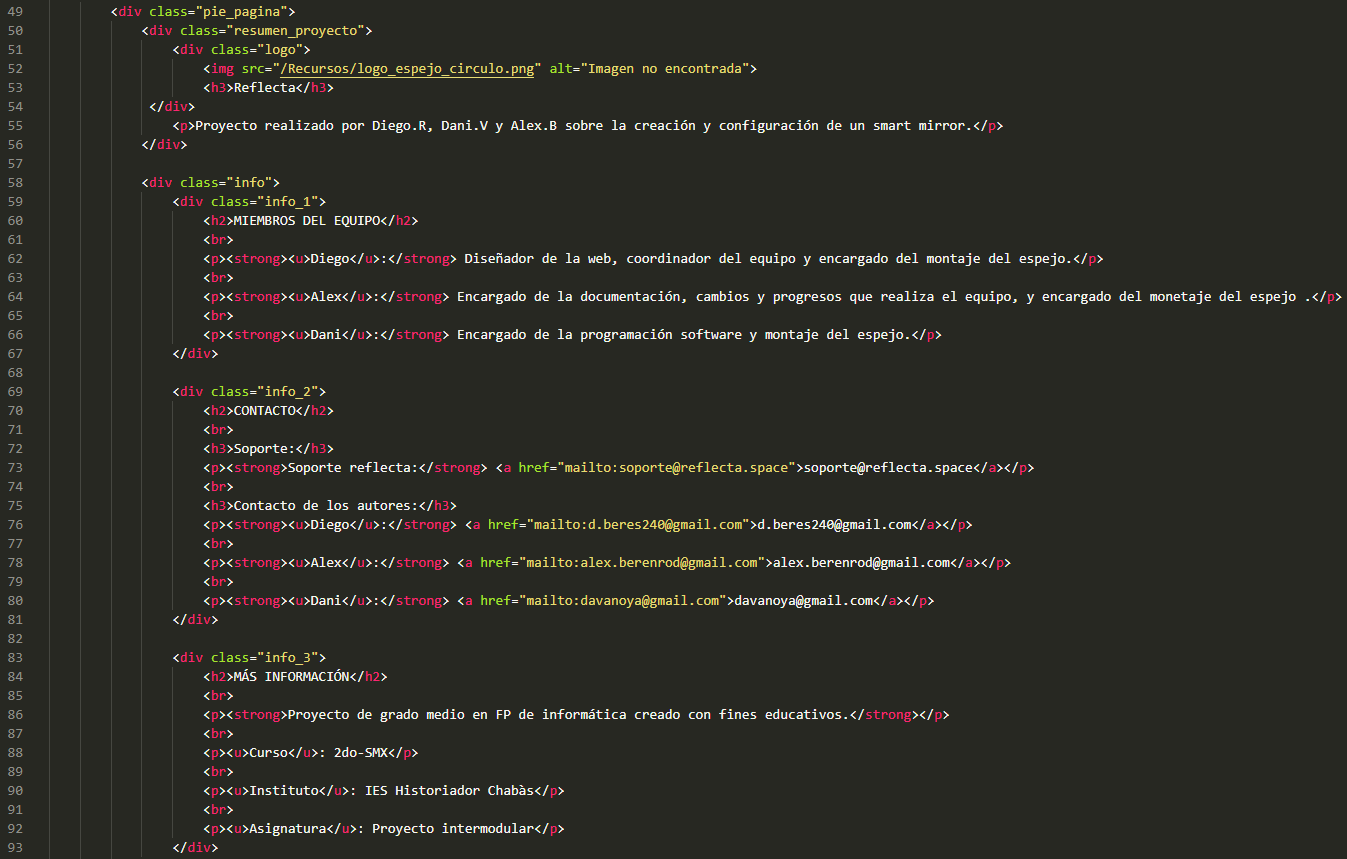This screenshot has width=1347, height=859.
Task: Click the text "Proyecto de grado medio en FP"
Action: pyautogui.click(x=399, y=715)
